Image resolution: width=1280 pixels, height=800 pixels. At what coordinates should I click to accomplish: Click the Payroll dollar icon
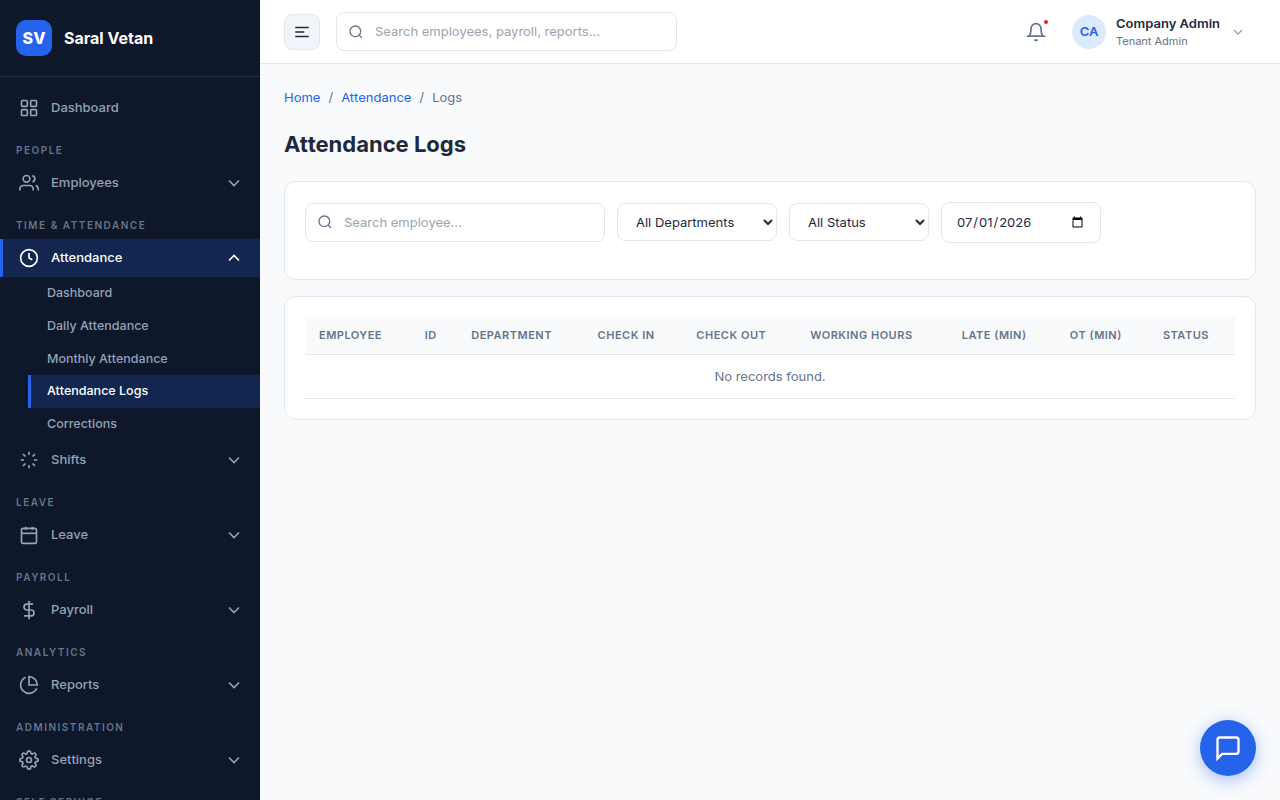tap(29, 610)
